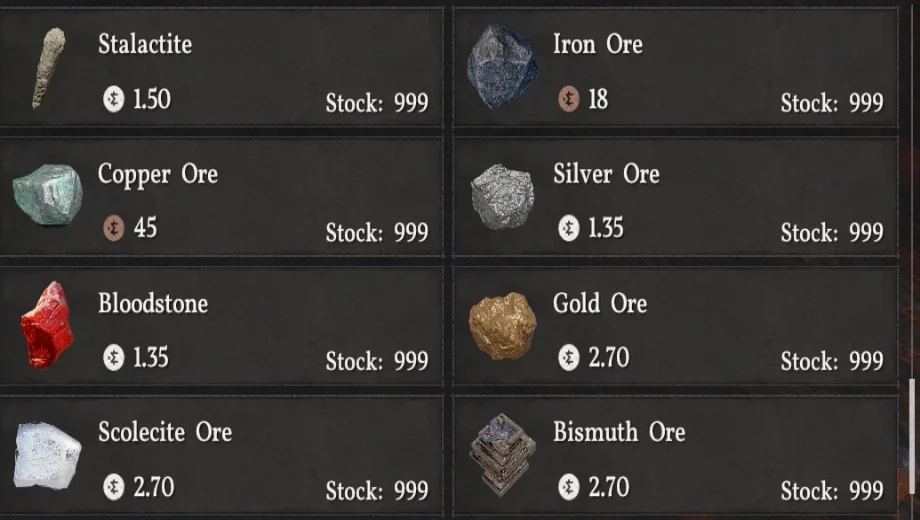Image resolution: width=920 pixels, height=520 pixels.
Task: Open the Bloodstone item name
Action: [153, 303]
